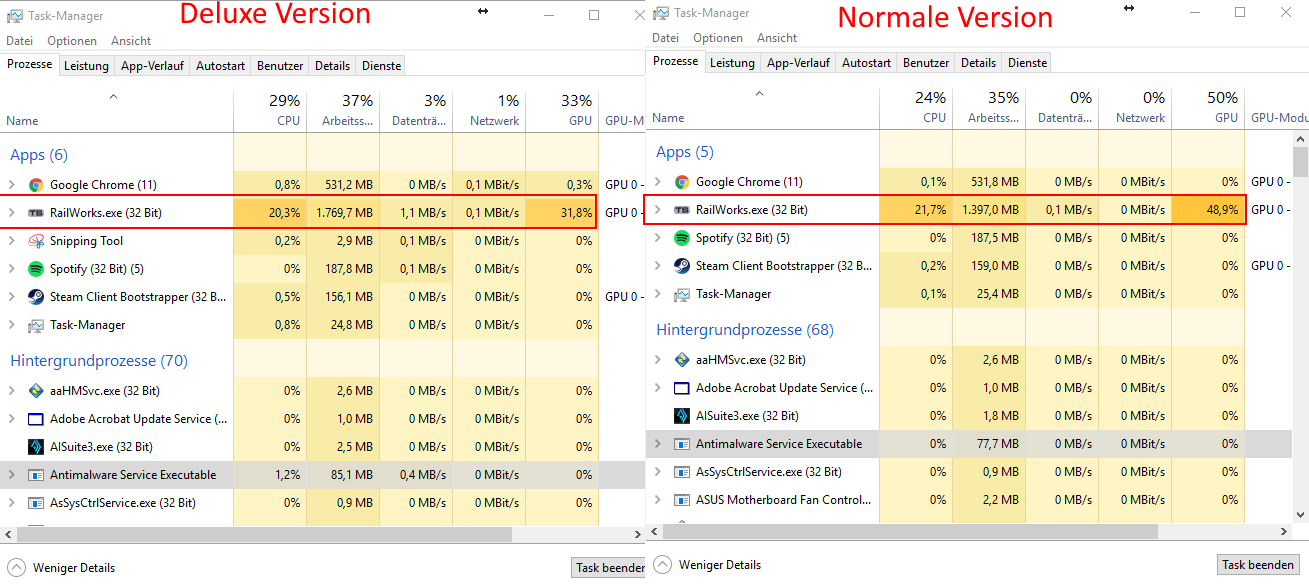Click RailWorks.exe icon in right window

(x=682, y=210)
